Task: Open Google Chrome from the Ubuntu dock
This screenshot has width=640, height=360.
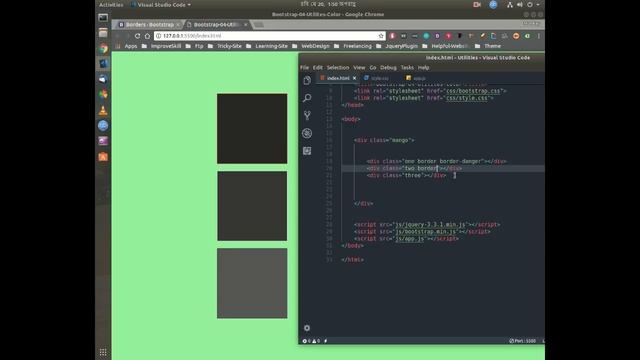Action: click(103, 49)
